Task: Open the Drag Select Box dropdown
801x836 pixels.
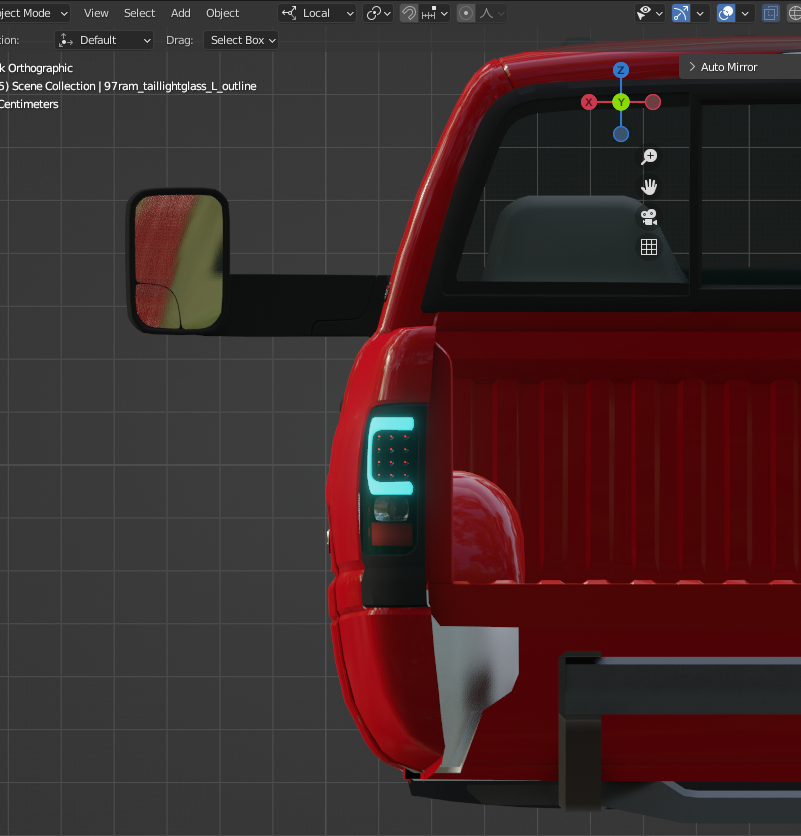Action: (x=241, y=40)
